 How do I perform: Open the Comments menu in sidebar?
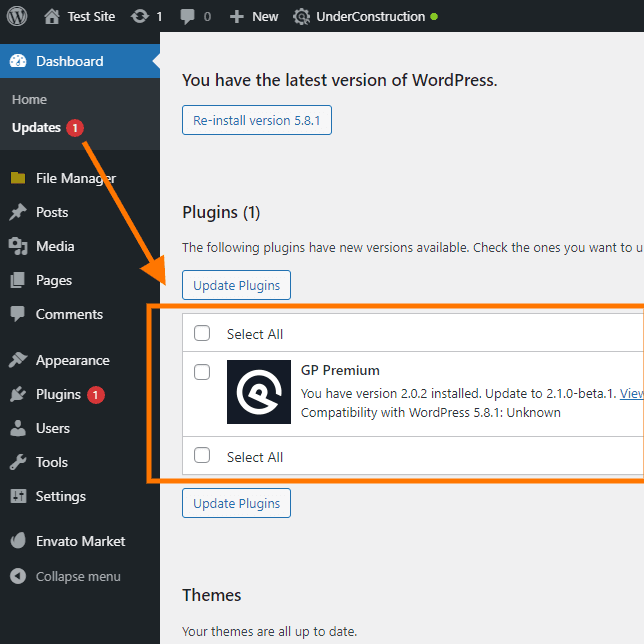(69, 314)
